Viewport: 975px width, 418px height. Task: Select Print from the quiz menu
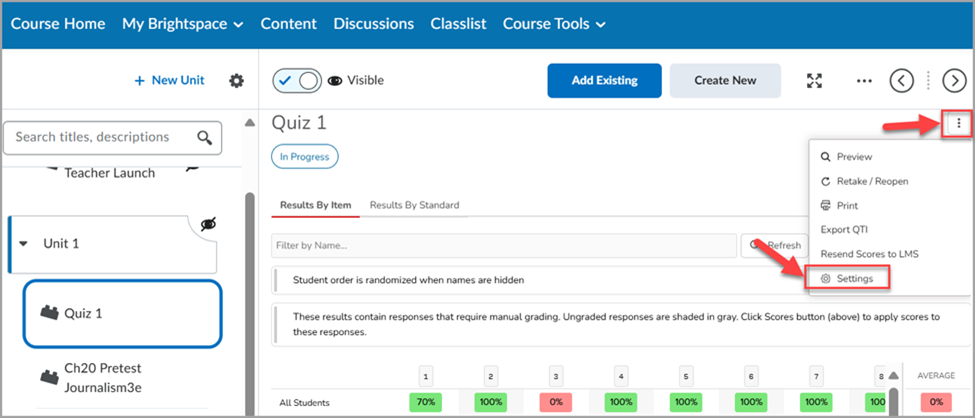[847, 205]
